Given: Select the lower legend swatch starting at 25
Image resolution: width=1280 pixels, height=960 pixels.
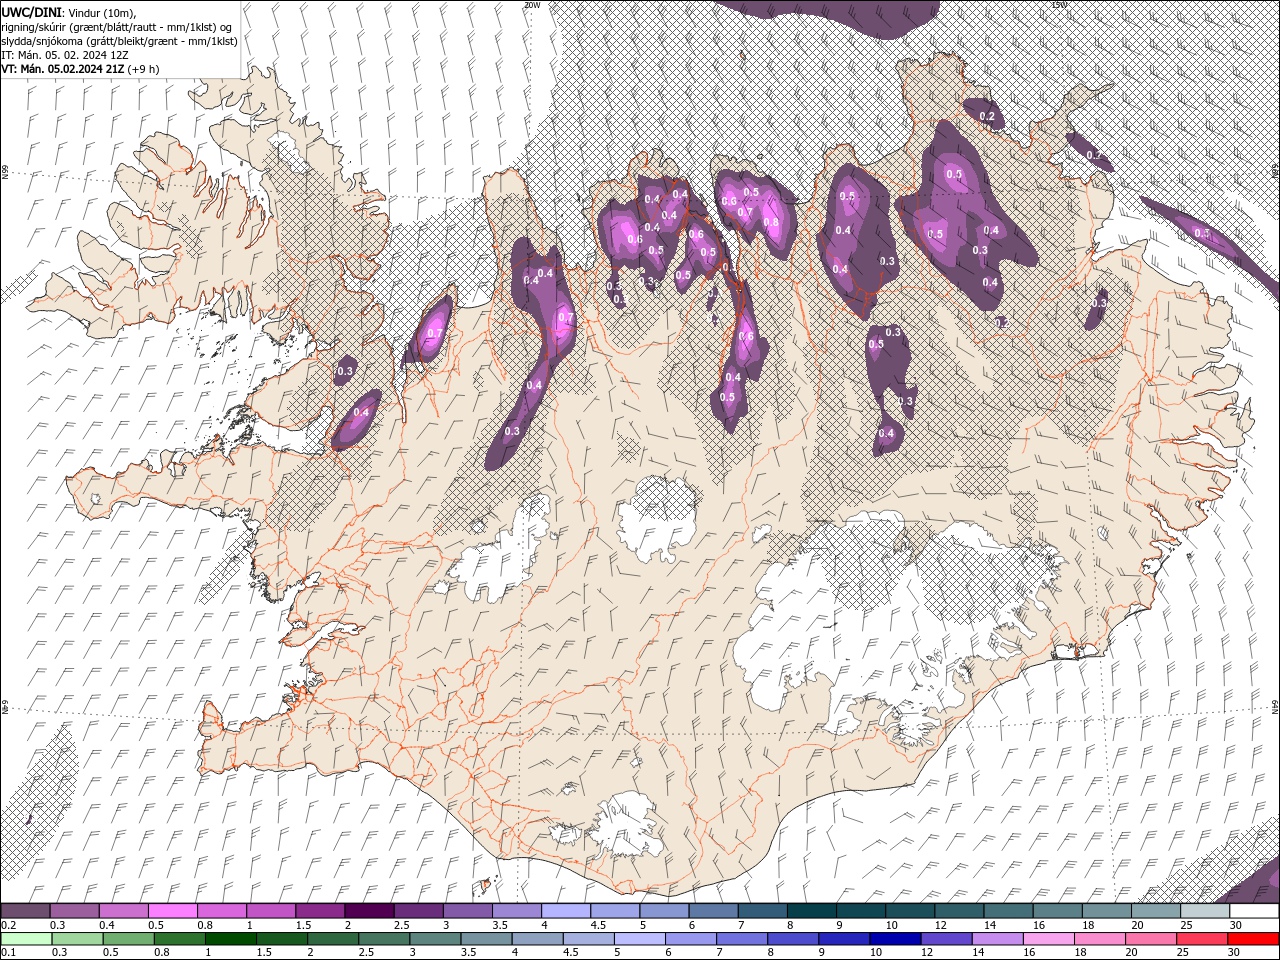Looking at the screenshot, I should 1201,939.
